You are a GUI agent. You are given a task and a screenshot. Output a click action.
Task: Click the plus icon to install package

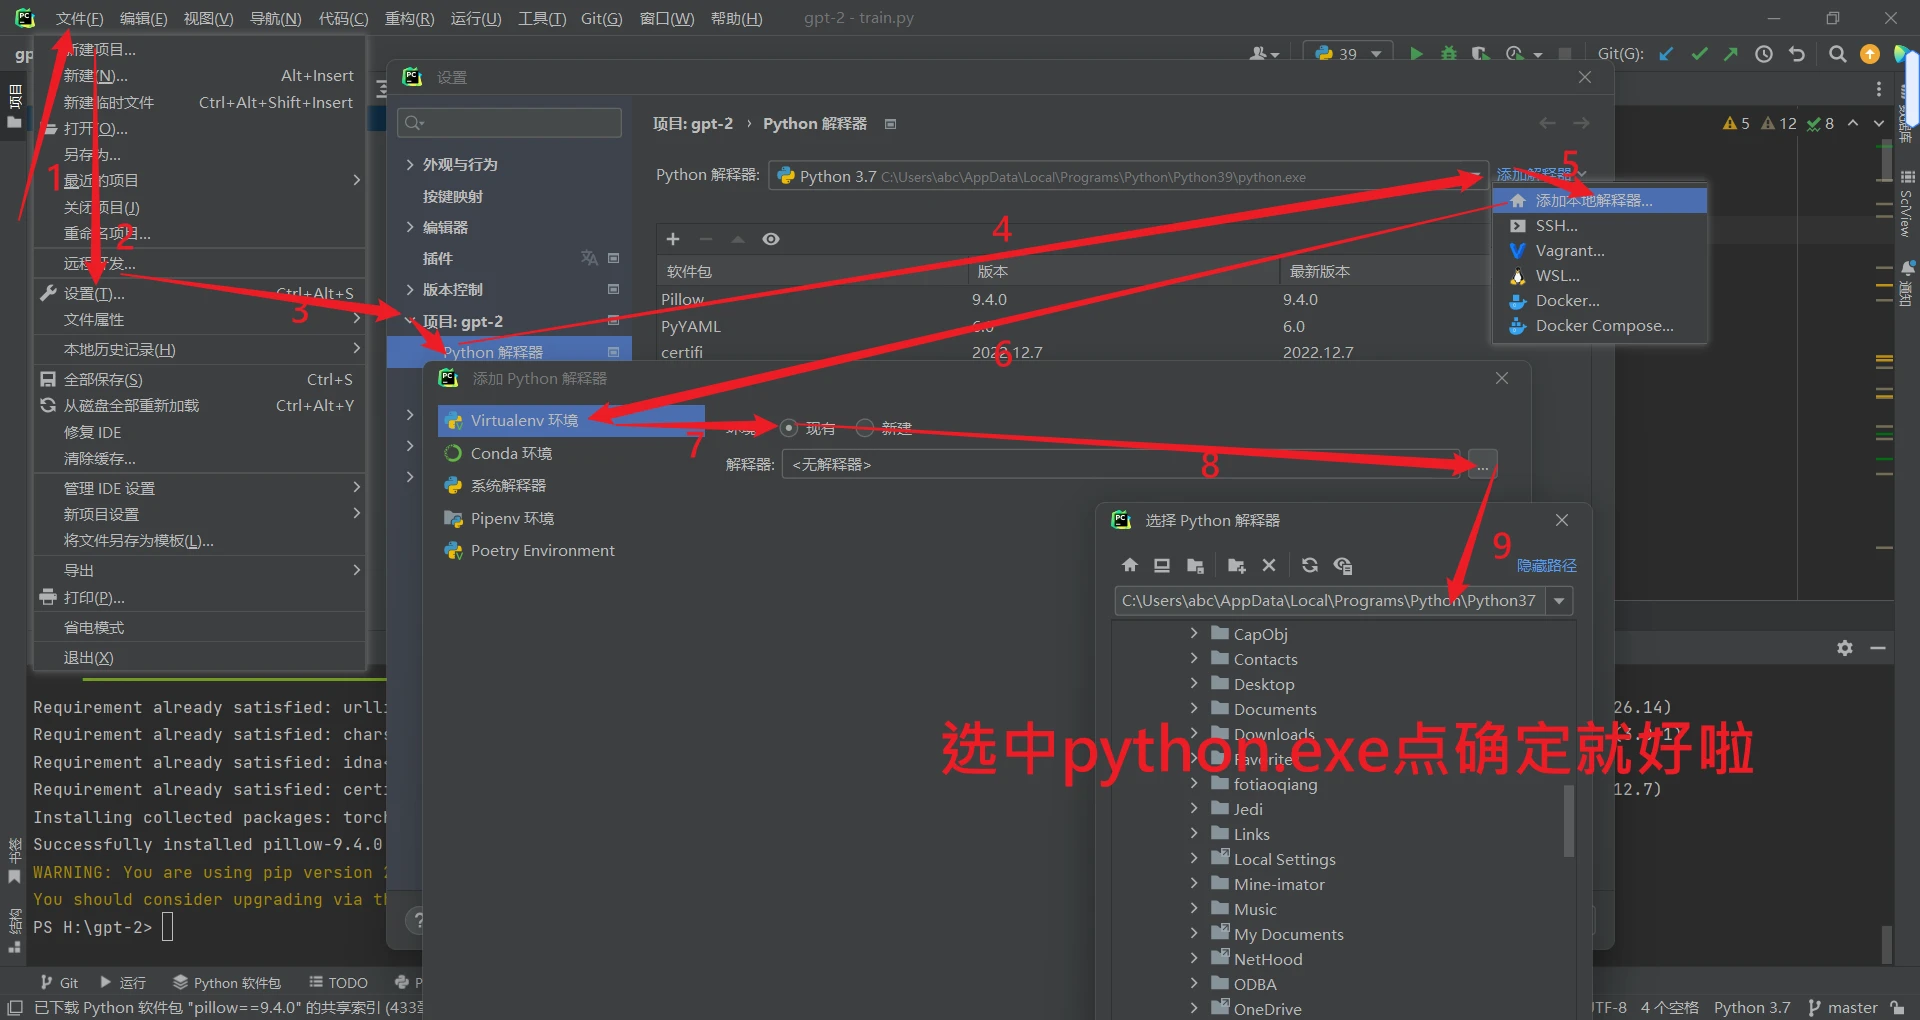[x=673, y=239]
